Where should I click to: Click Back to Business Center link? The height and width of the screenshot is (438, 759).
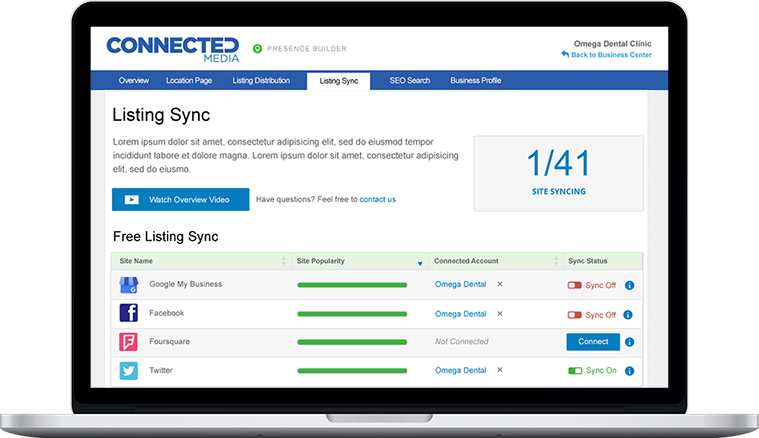click(x=611, y=55)
